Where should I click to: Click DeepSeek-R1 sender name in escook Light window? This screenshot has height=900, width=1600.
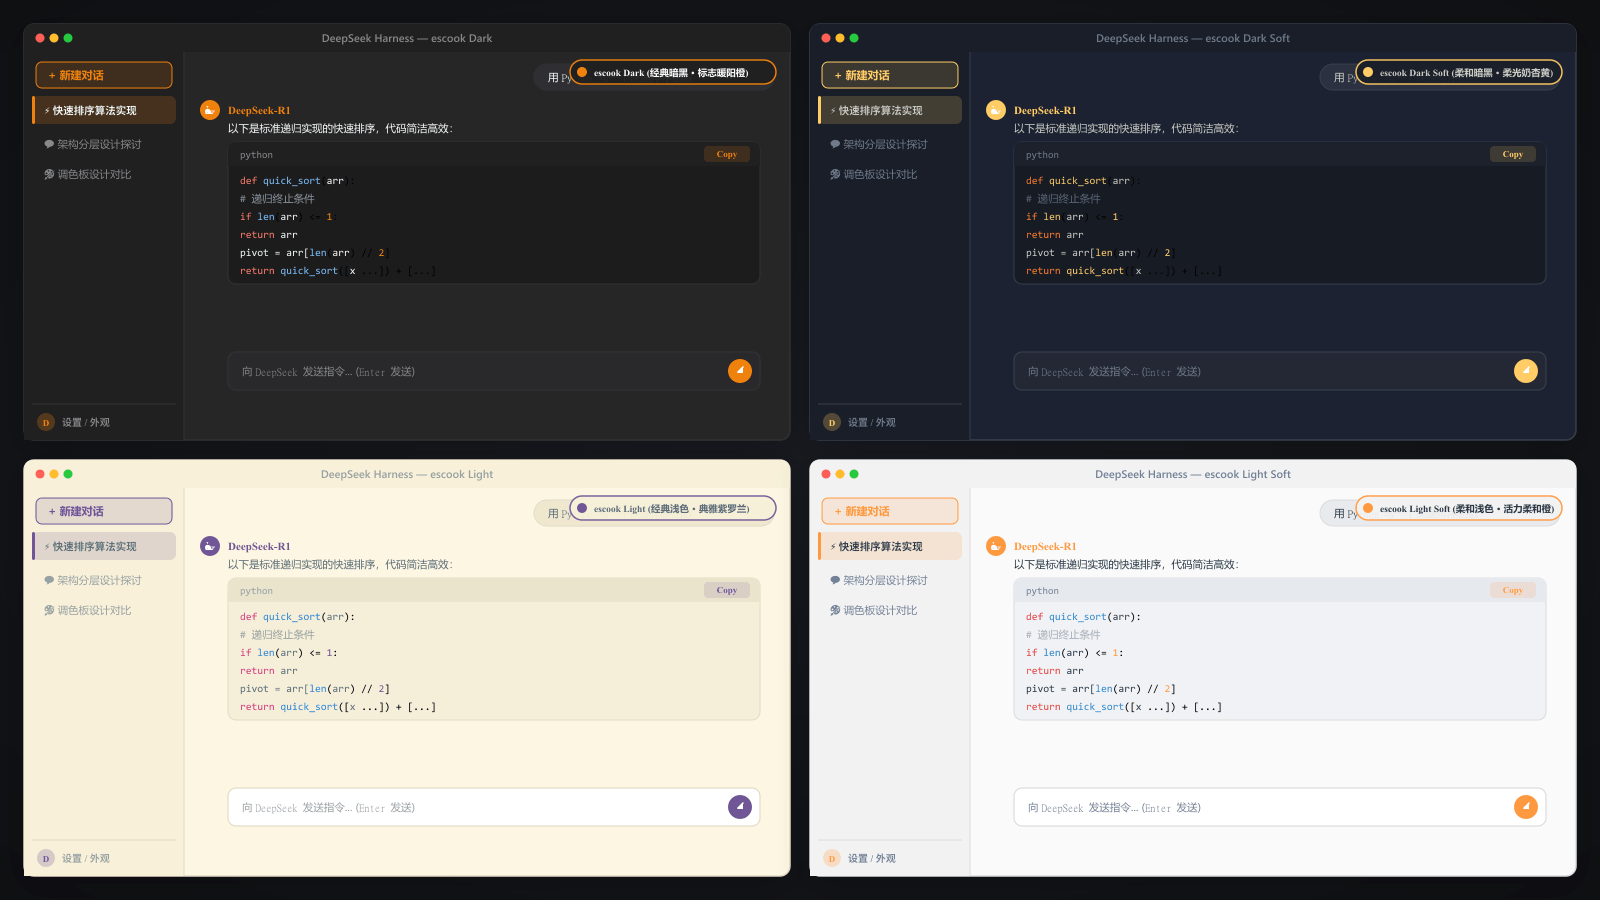tap(259, 546)
